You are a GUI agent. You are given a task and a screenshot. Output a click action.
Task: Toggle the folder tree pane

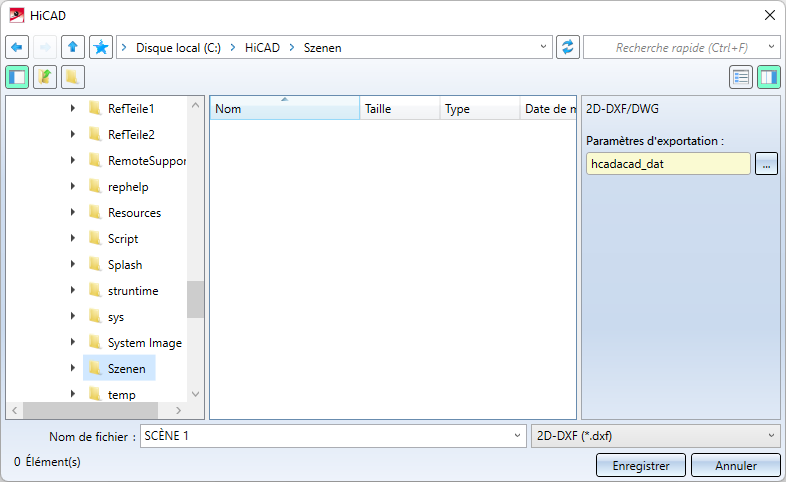click(17, 77)
